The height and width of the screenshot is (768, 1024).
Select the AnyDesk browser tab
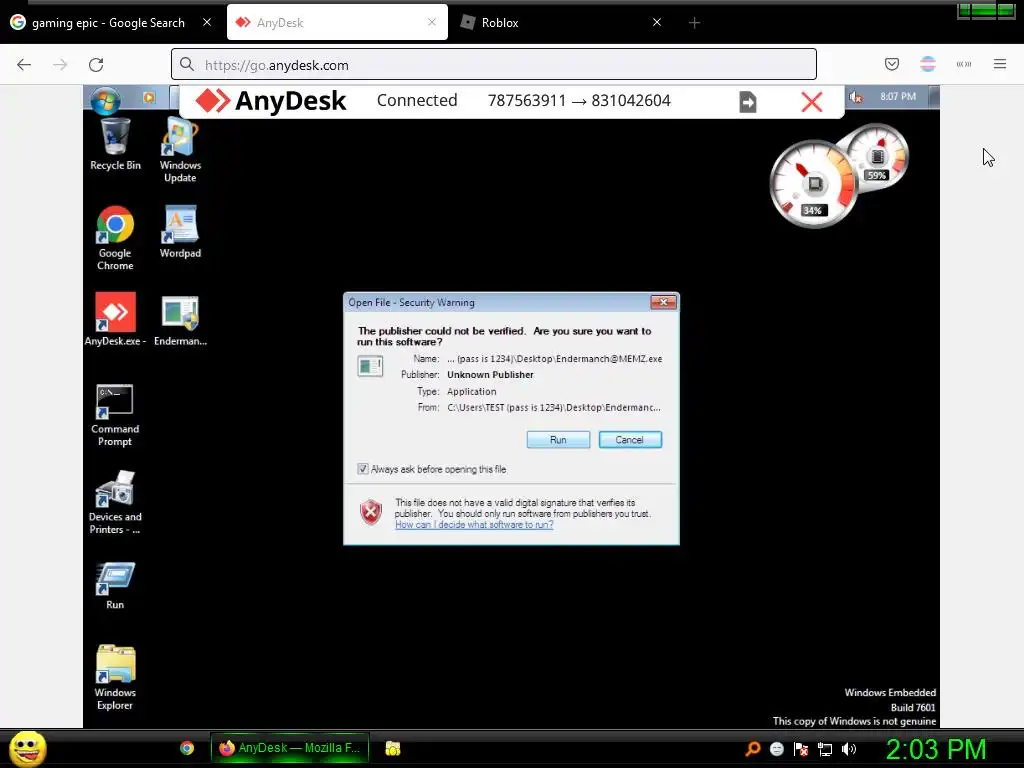[337, 23]
